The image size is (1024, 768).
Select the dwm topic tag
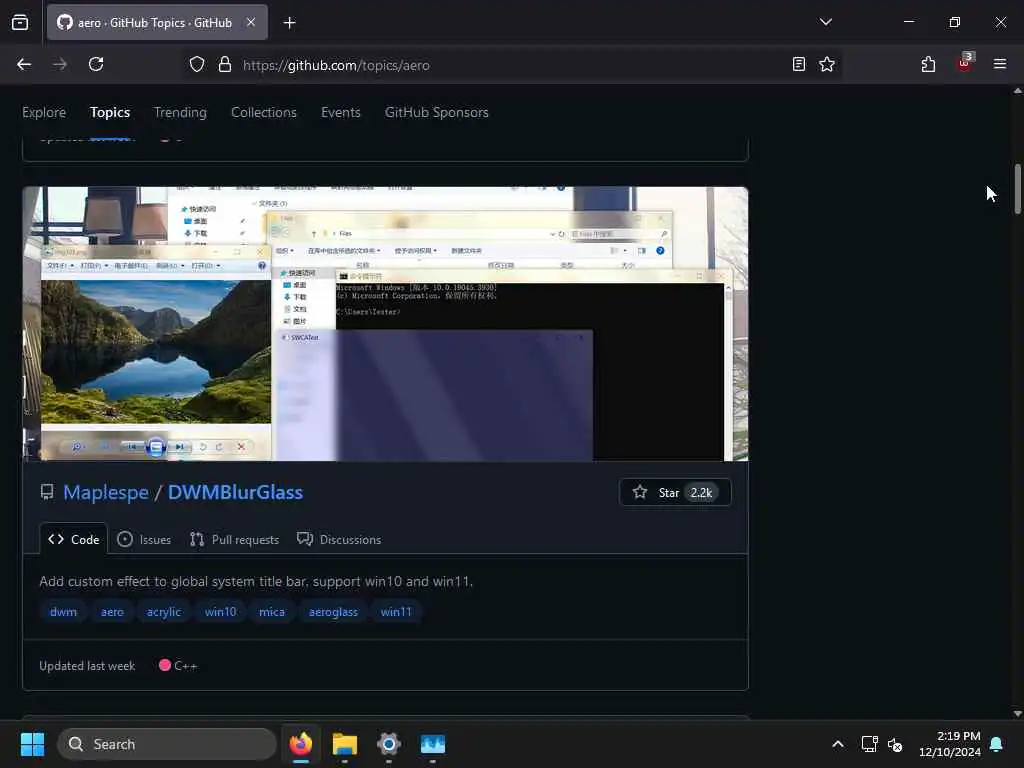click(x=63, y=612)
